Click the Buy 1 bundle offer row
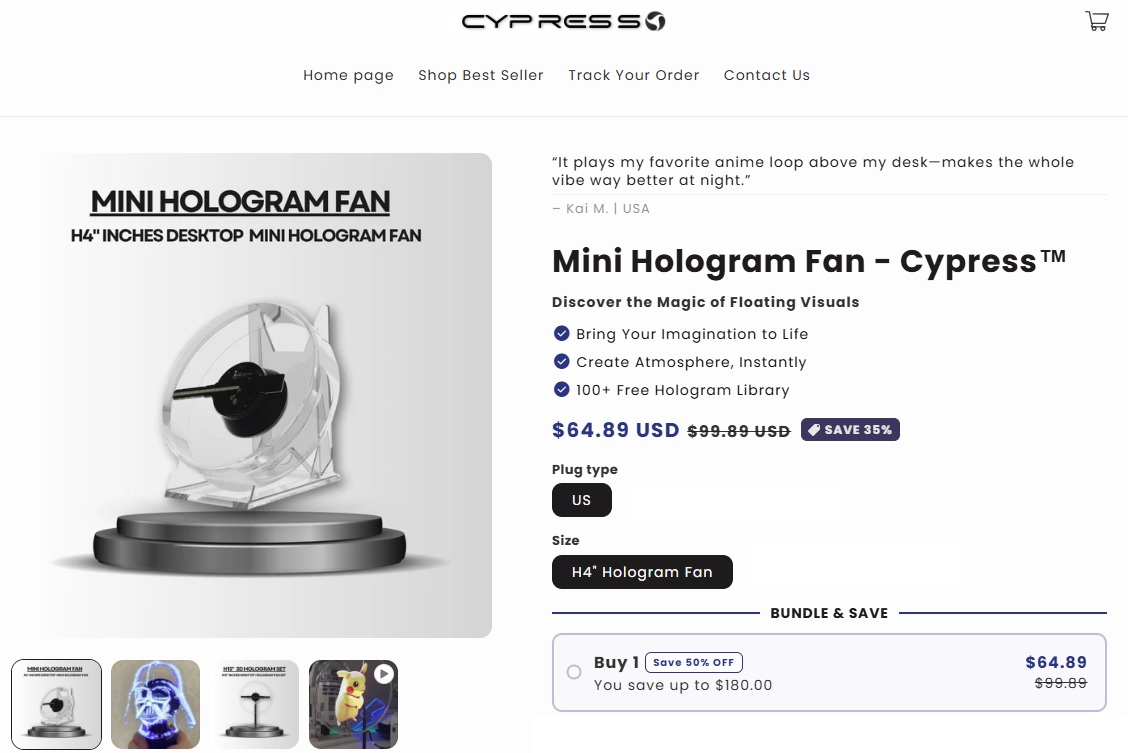Viewport: 1128px width, 753px height. [x=829, y=672]
